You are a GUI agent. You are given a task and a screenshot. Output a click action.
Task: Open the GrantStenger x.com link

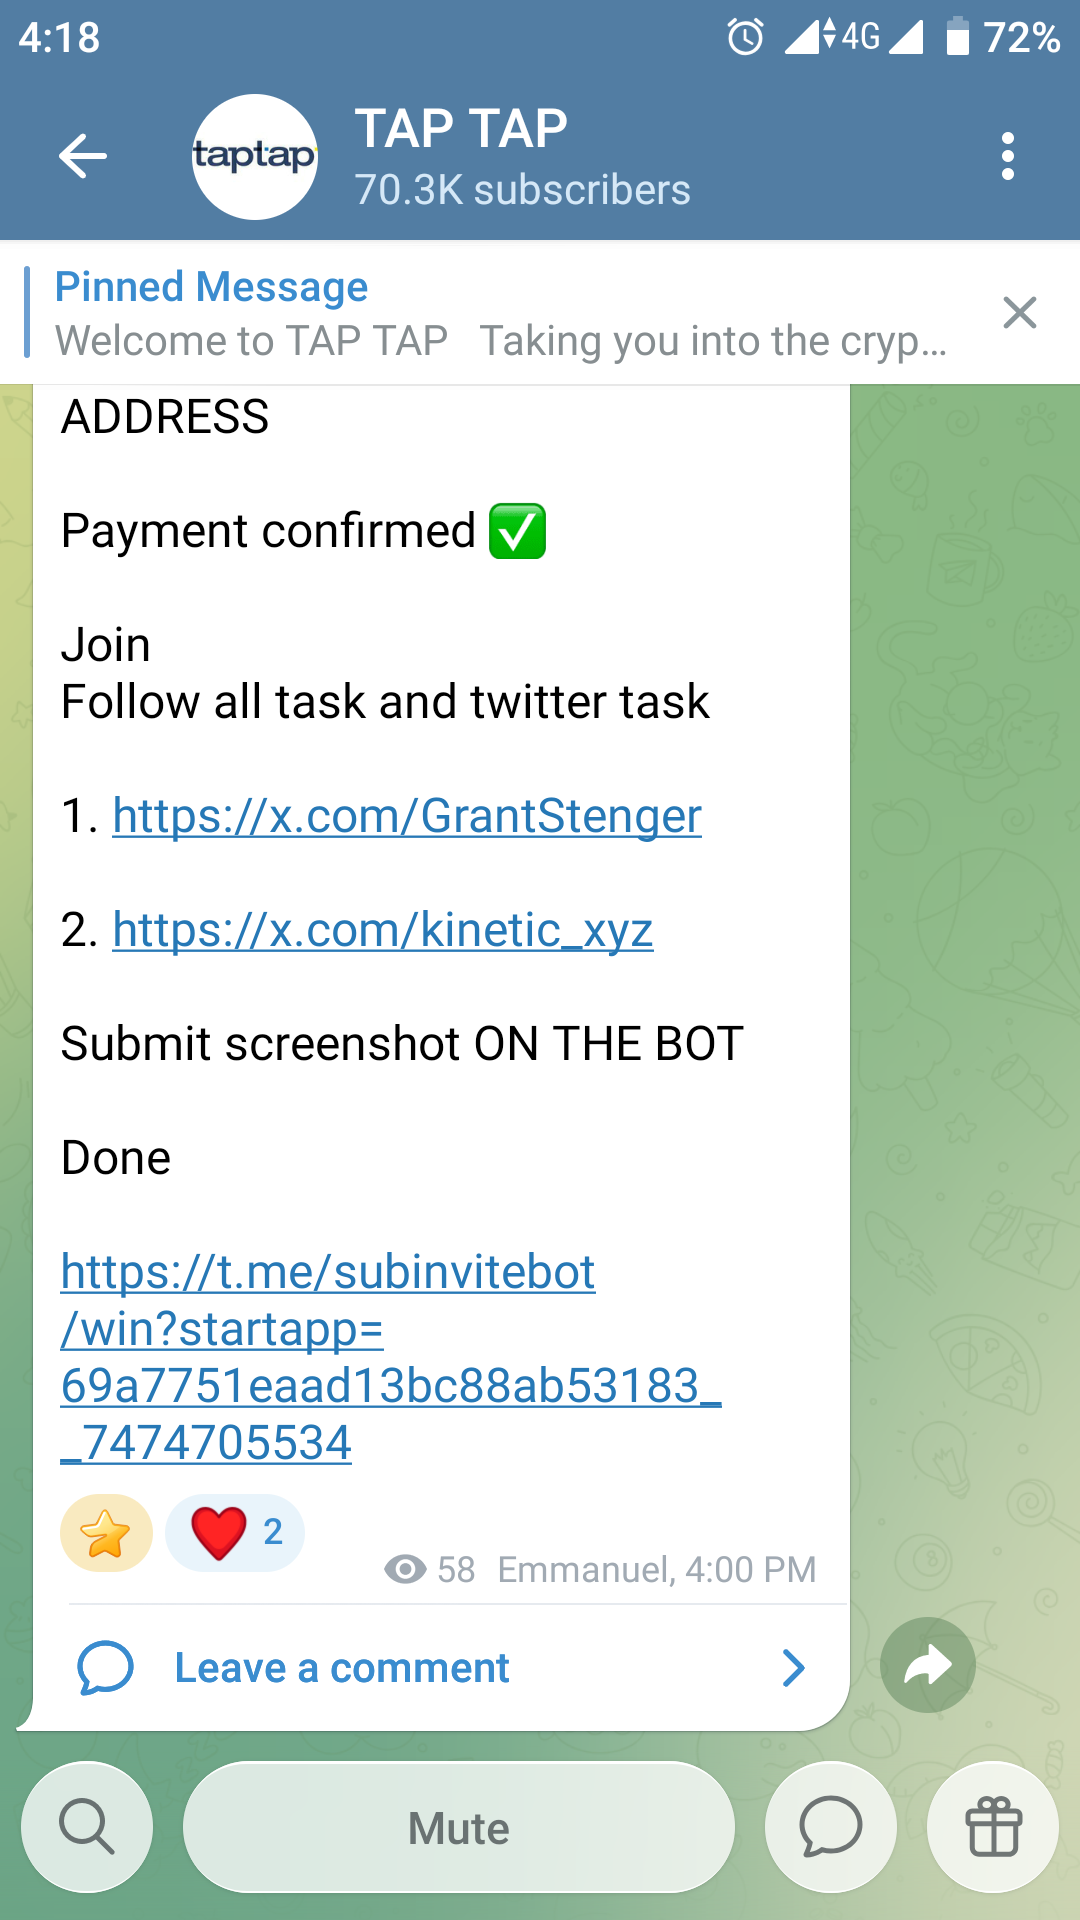407,816
